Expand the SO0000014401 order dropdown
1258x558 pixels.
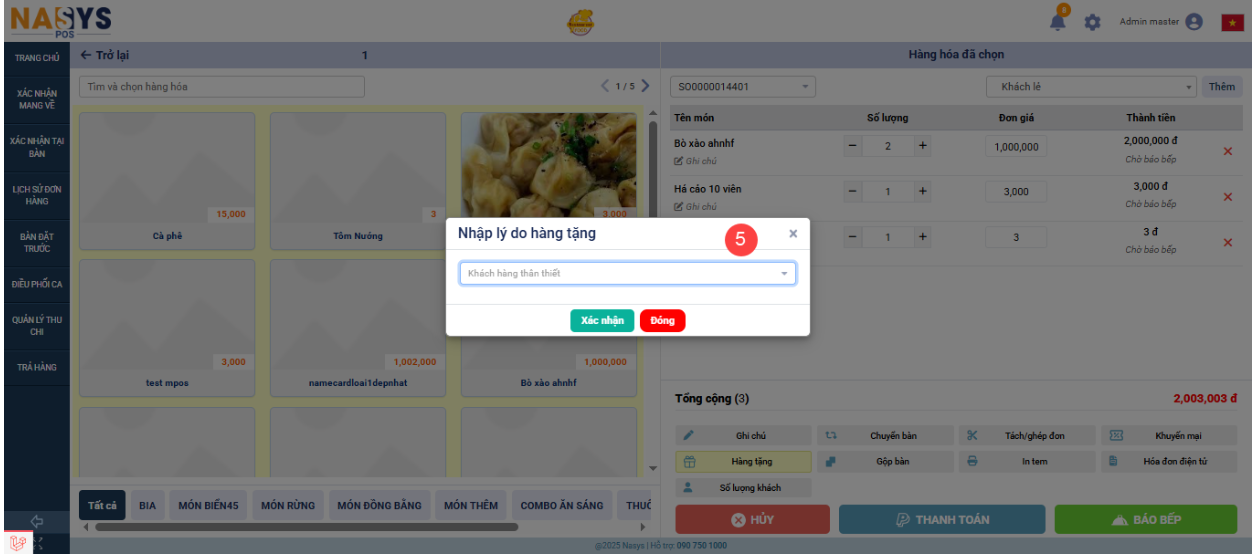point(742,87)
